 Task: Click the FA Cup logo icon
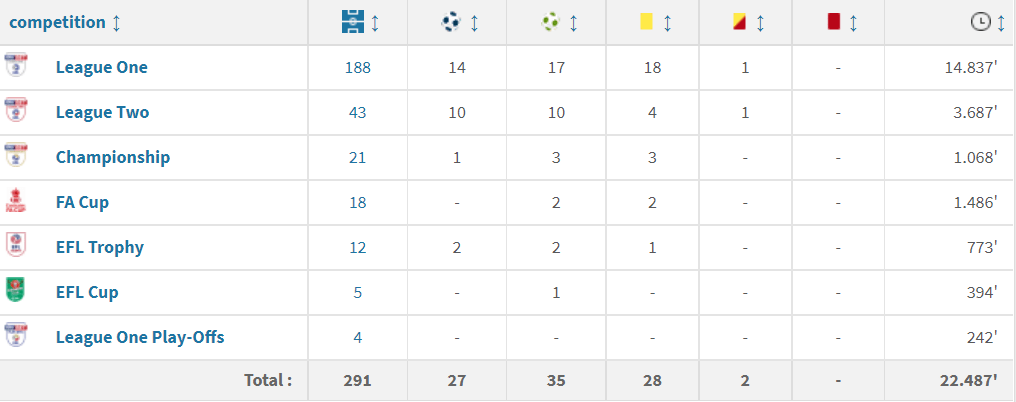click(16, 202)
